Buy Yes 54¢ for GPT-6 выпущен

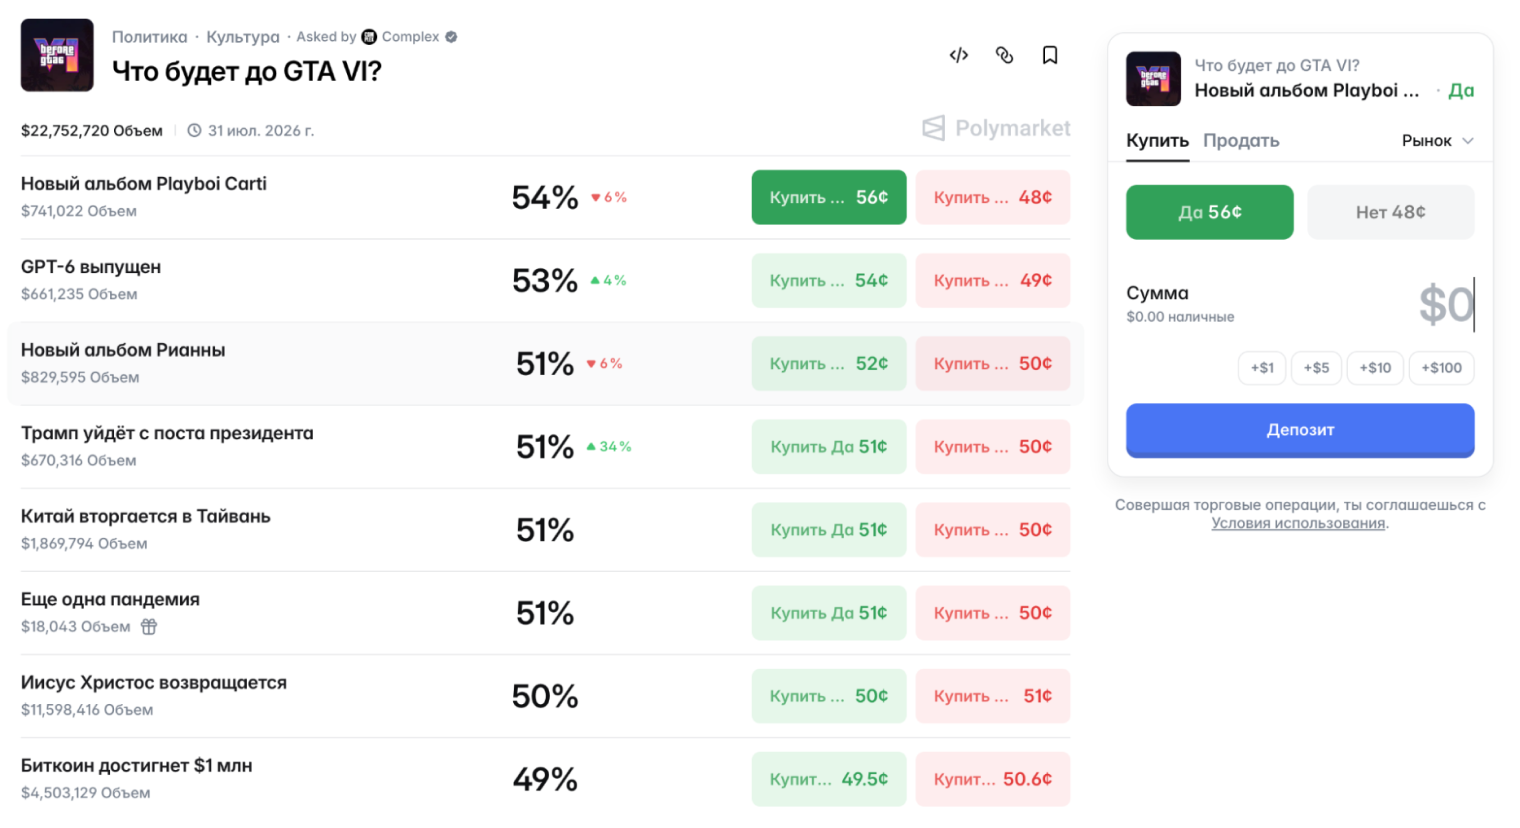[829, 280]
